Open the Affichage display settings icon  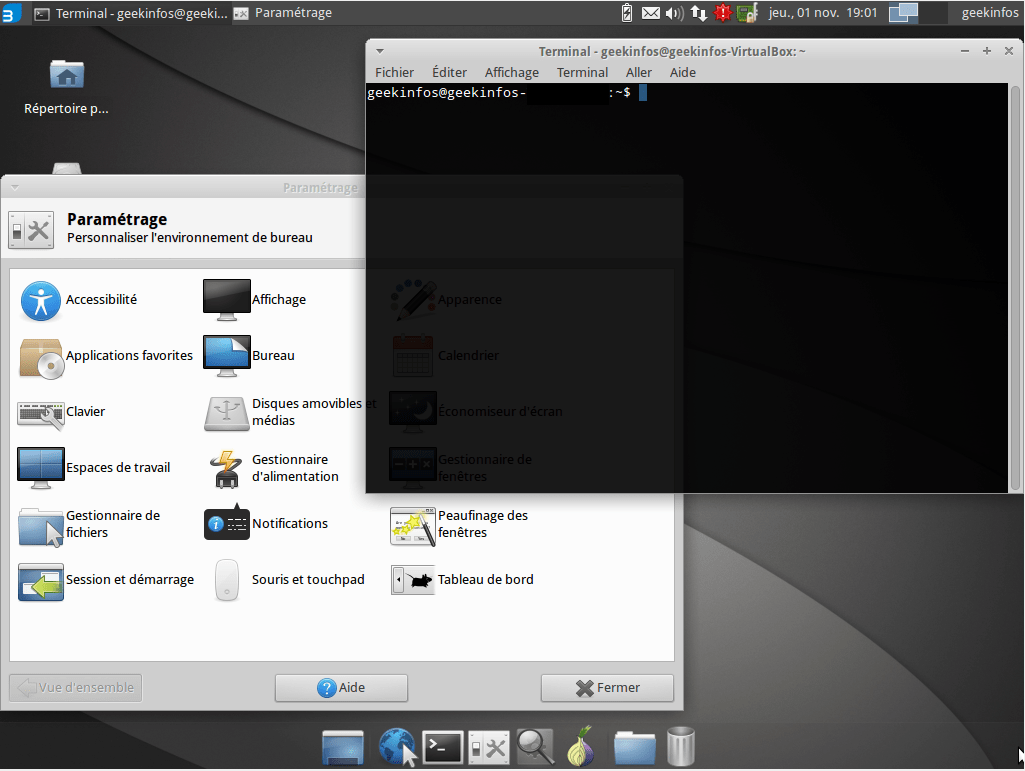point(227,300)
